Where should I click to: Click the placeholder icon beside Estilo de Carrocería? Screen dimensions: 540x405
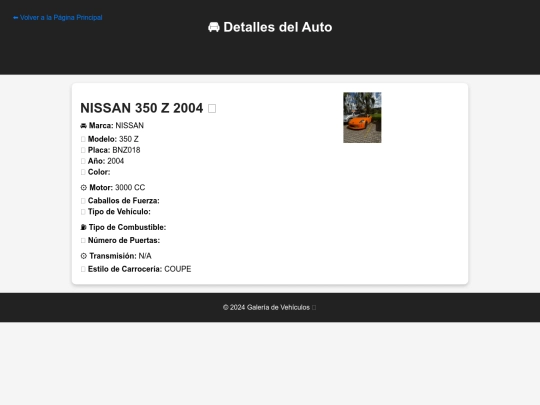click(x=83, y=269)
